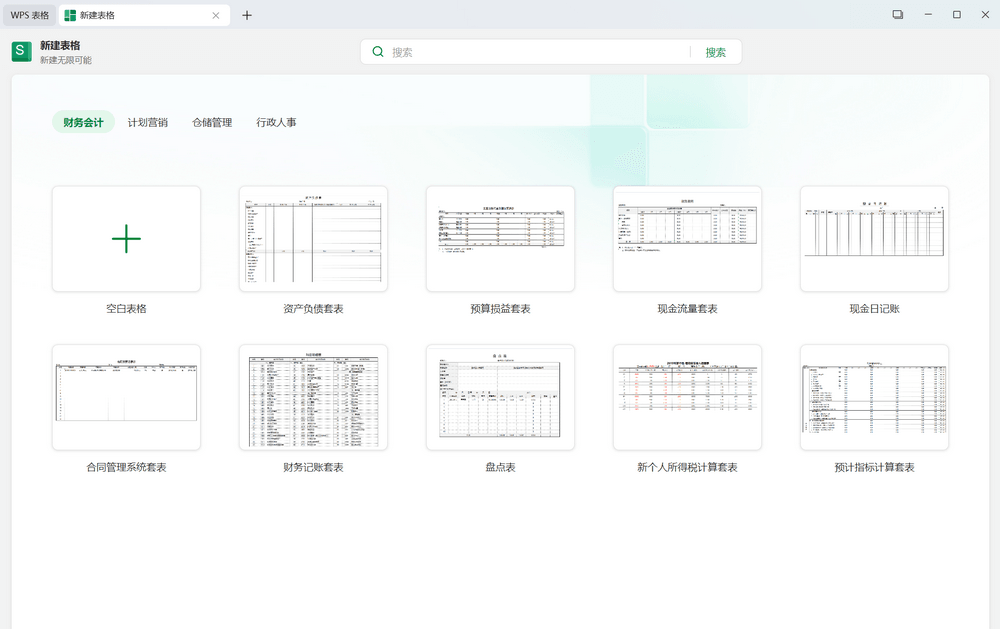Screen dimensions: 1000x629
Task: Switch to the 计划营销 category
Action: pos(146,122)
